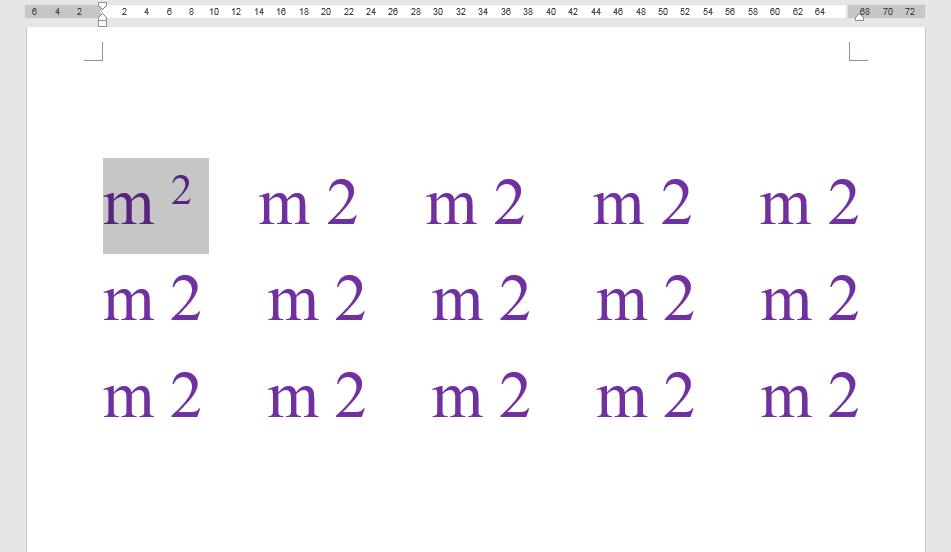Click the top-left margin corner mark
Viewport: 951px width, 552px height.
[x=93, y=52]
